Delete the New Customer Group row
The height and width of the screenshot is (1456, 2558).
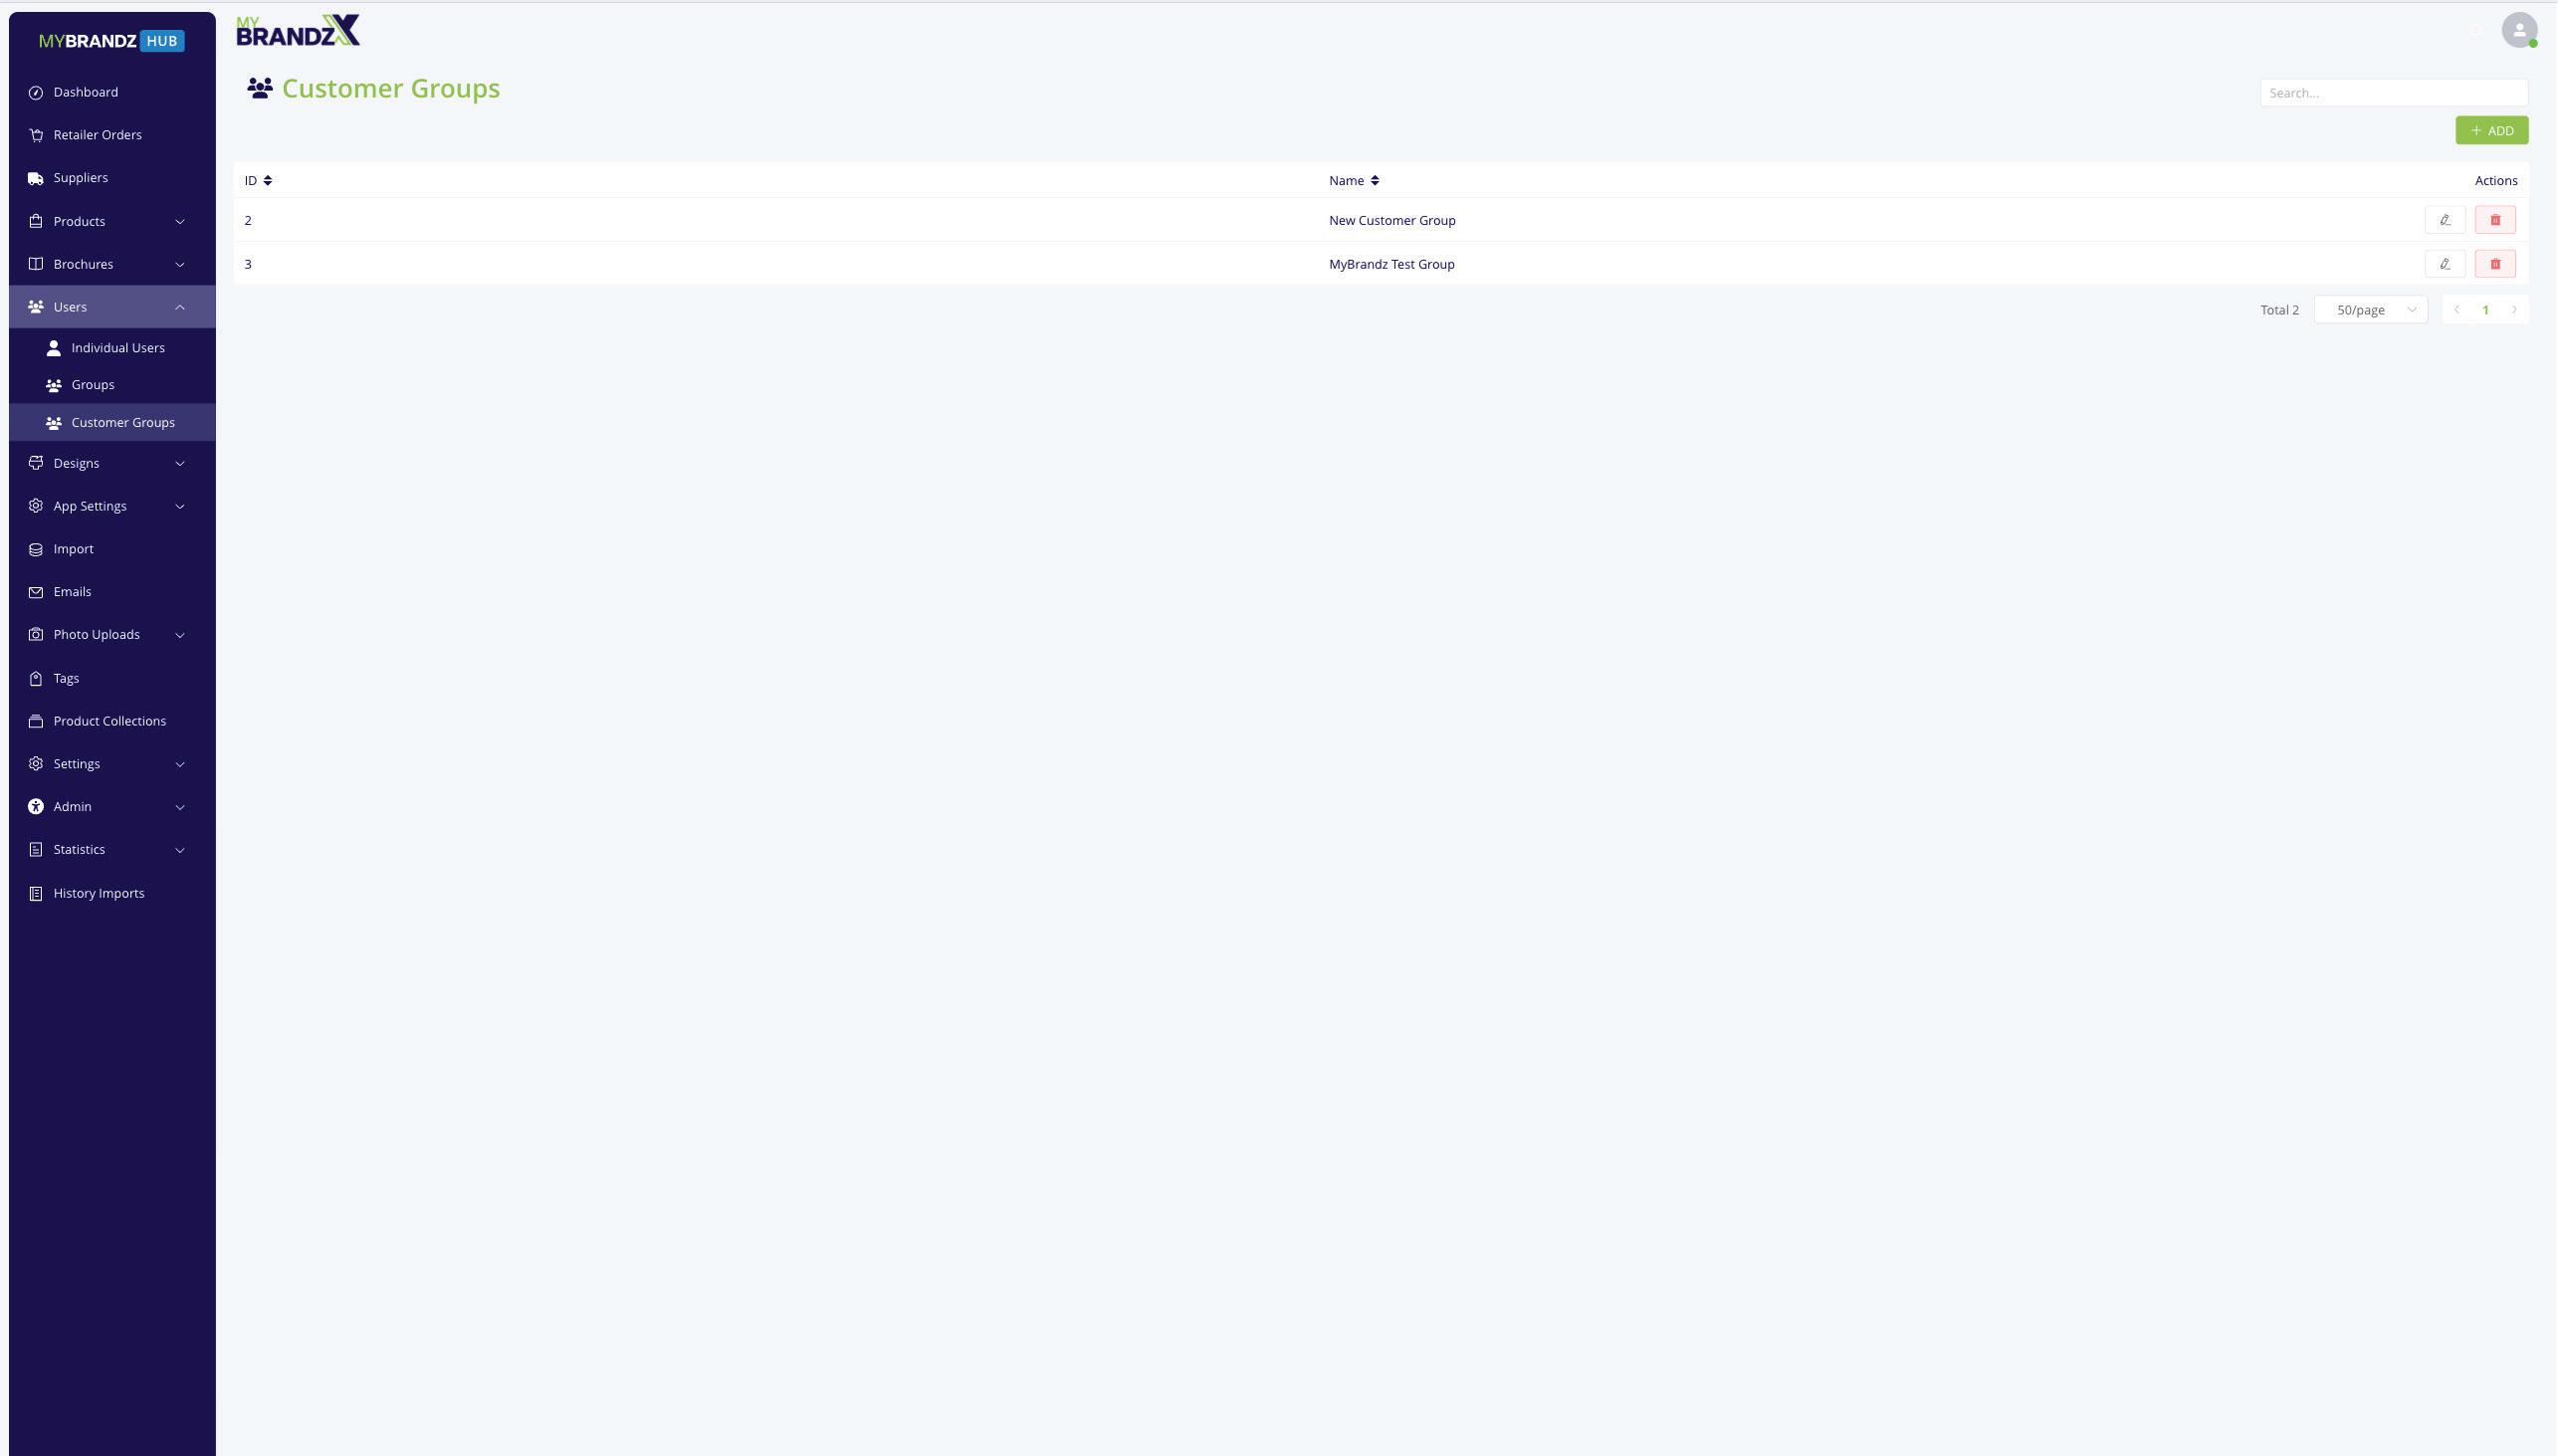click(x=2494, y=220)
